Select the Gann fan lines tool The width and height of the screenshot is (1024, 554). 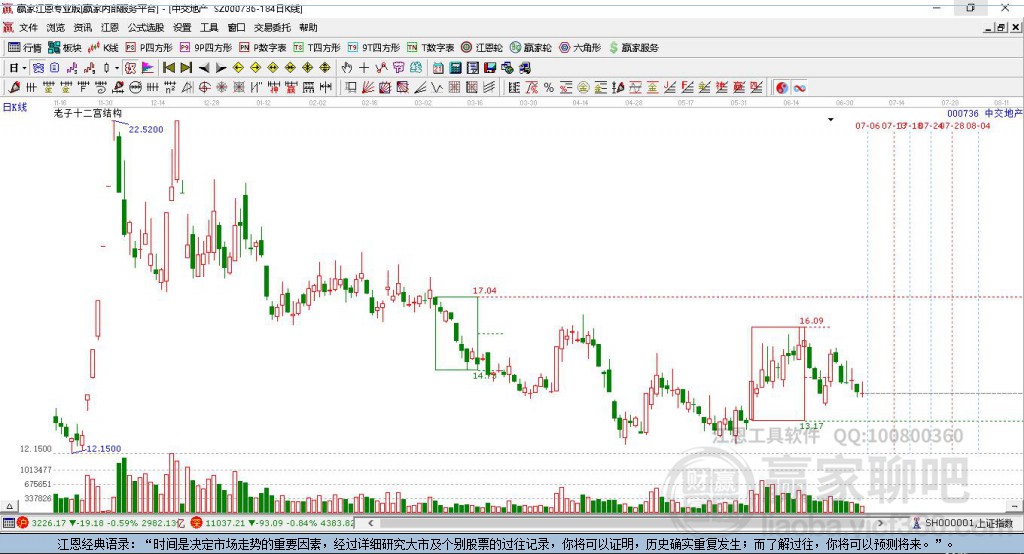(368, 88)
